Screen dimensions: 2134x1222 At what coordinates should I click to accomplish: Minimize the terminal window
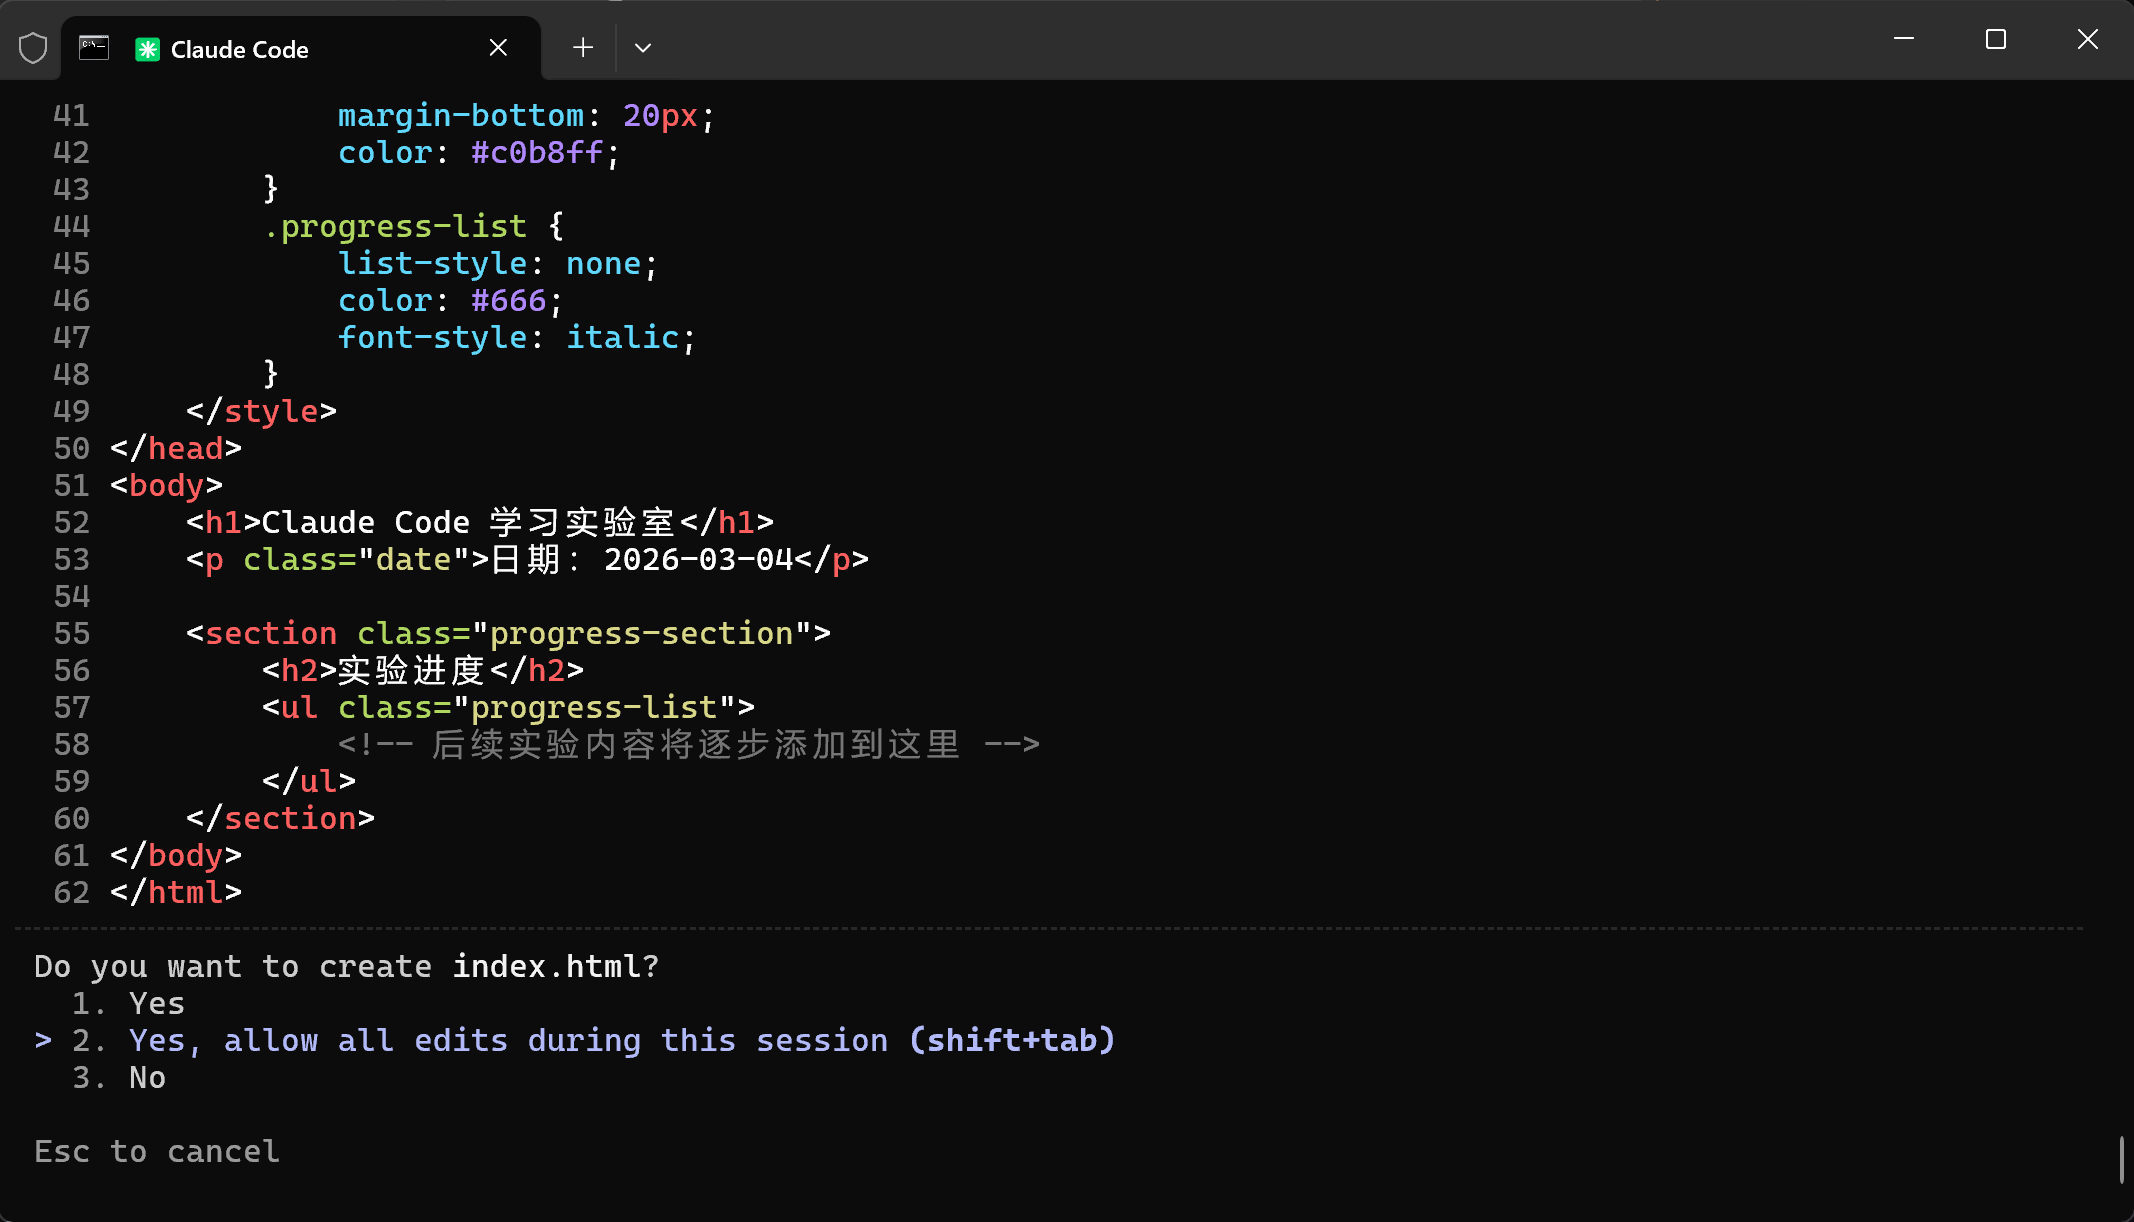pos(1904,39)
